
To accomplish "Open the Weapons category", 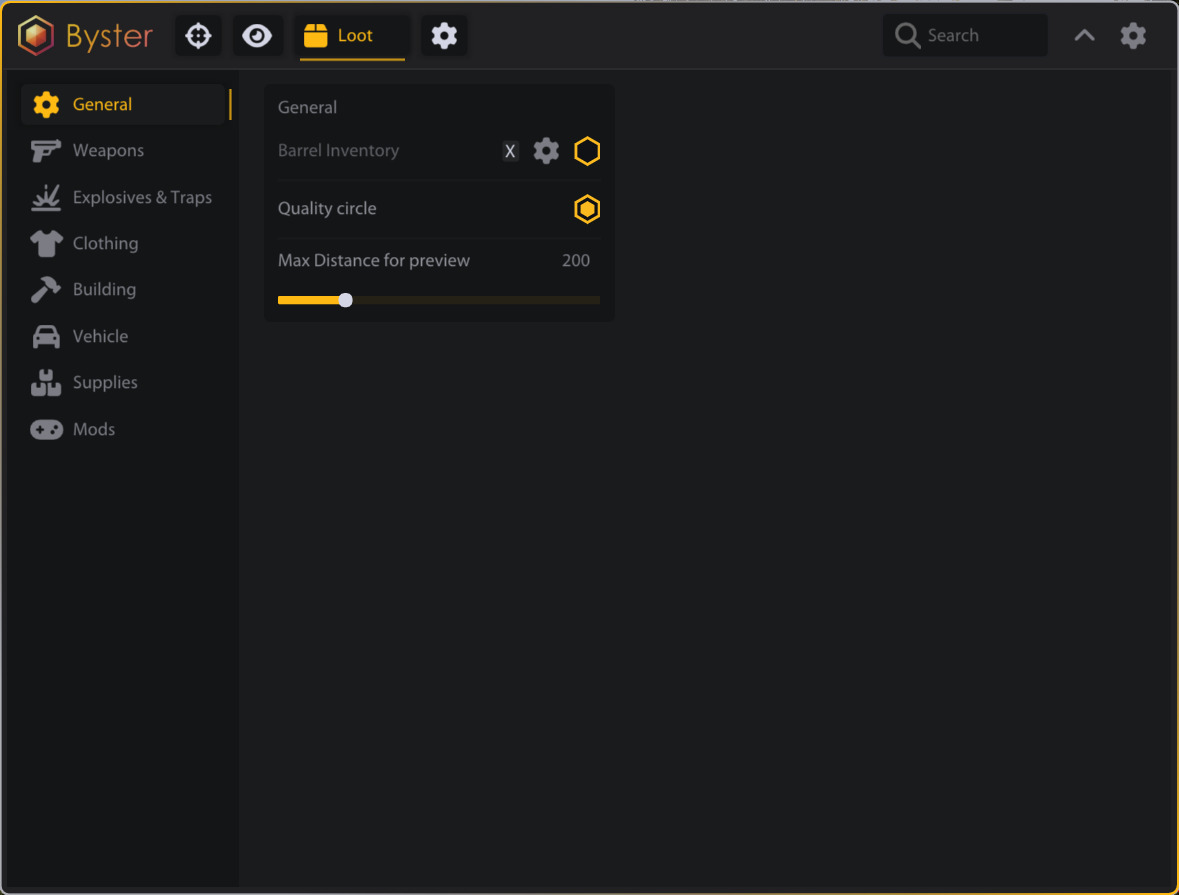I will pyautogui.click(x=108, y=151).
